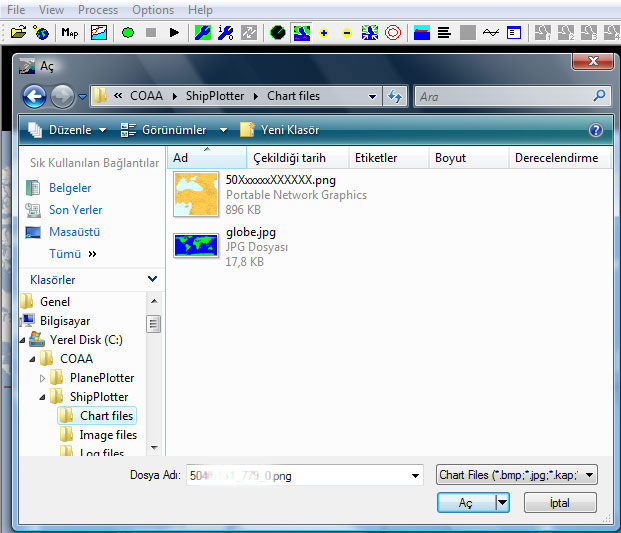Collapse the Yerel Disk (C:) tree node
The width and height of the screenshot is (621, 533).
tap(23, 340)
